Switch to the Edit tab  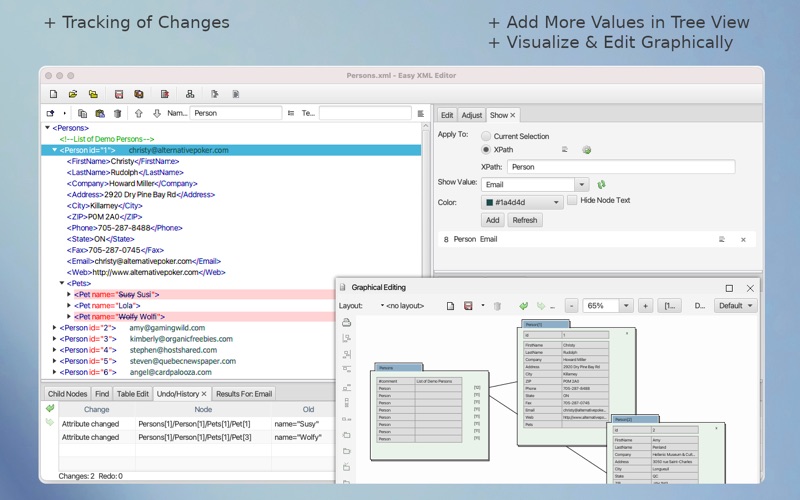pos(447,115)
